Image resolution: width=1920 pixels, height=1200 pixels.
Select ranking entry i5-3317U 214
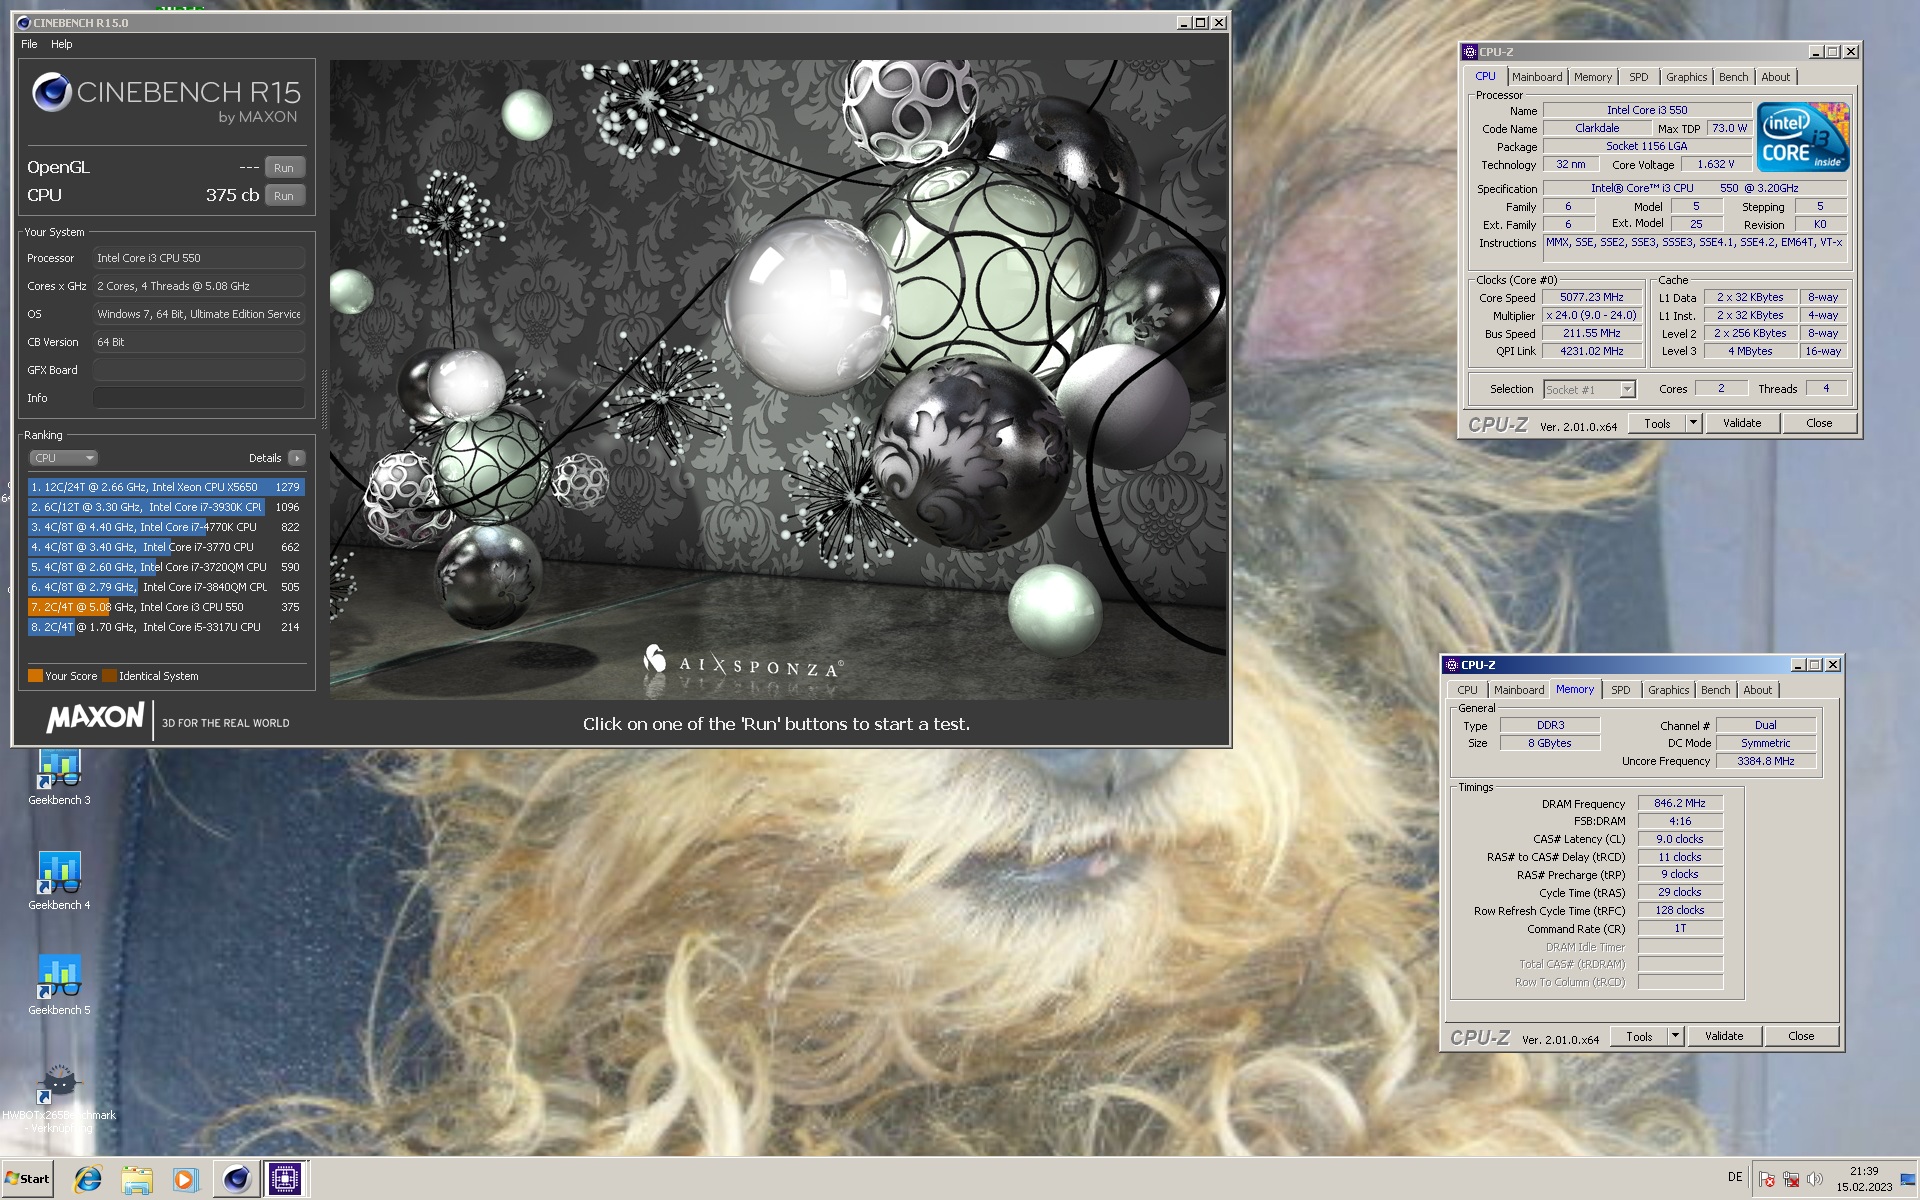click(x=166, y=627)
